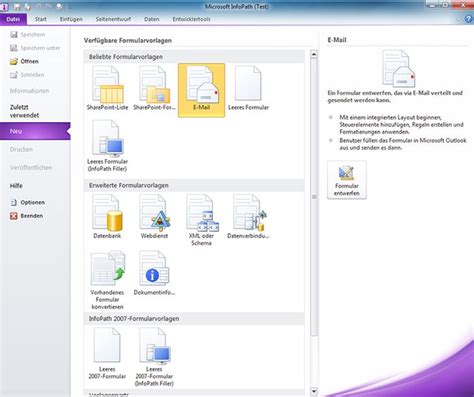Select Leeres 2007-Formular (InfoPath Filler)
The width and height of the screenshot is (474, 397).
(154, 357)
